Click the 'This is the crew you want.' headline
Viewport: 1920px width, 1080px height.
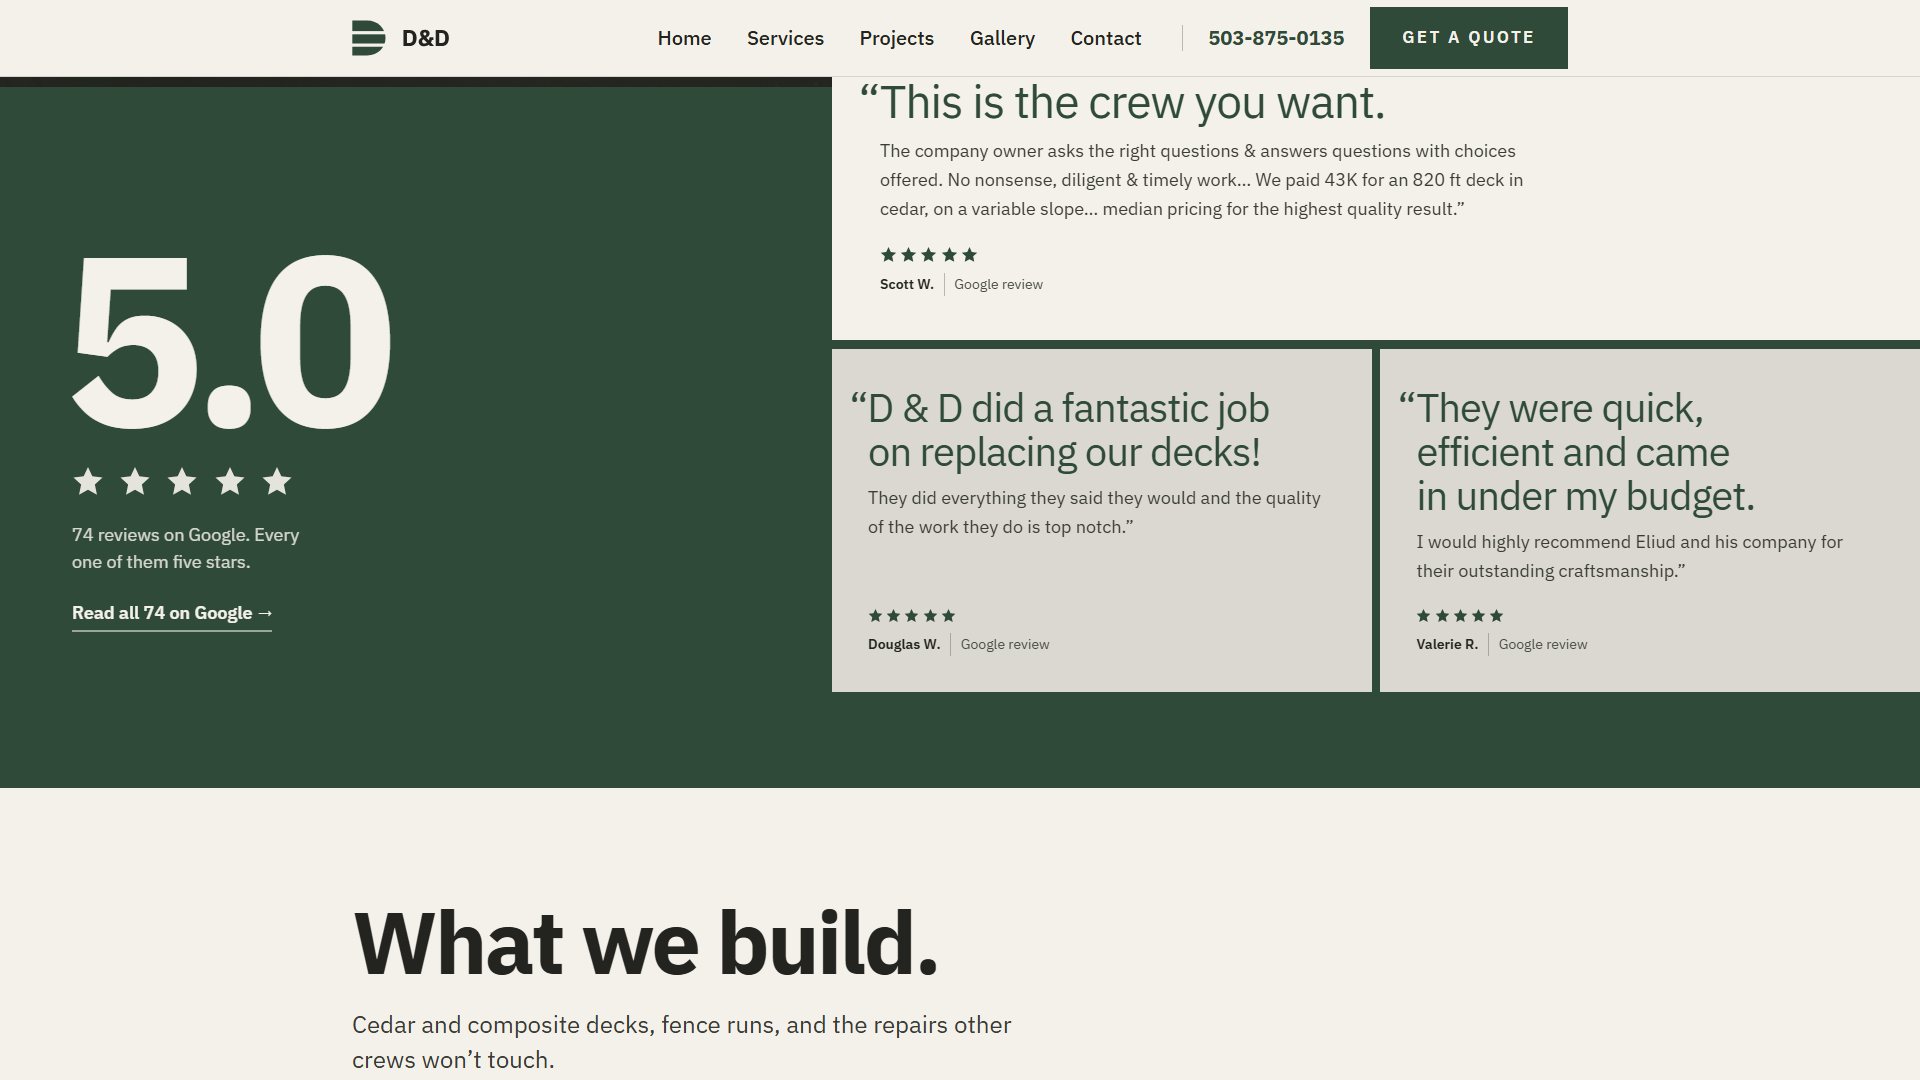1122,103
